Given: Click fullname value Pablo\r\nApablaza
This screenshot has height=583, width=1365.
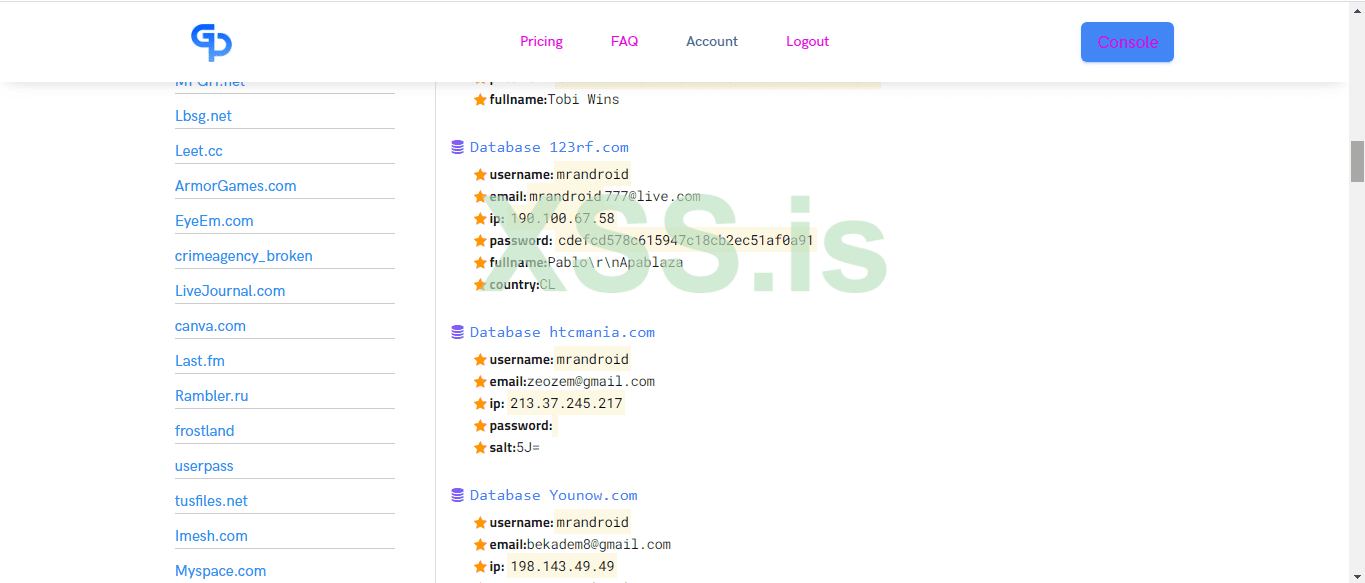Looking at the screenshot, I should 615,262.
